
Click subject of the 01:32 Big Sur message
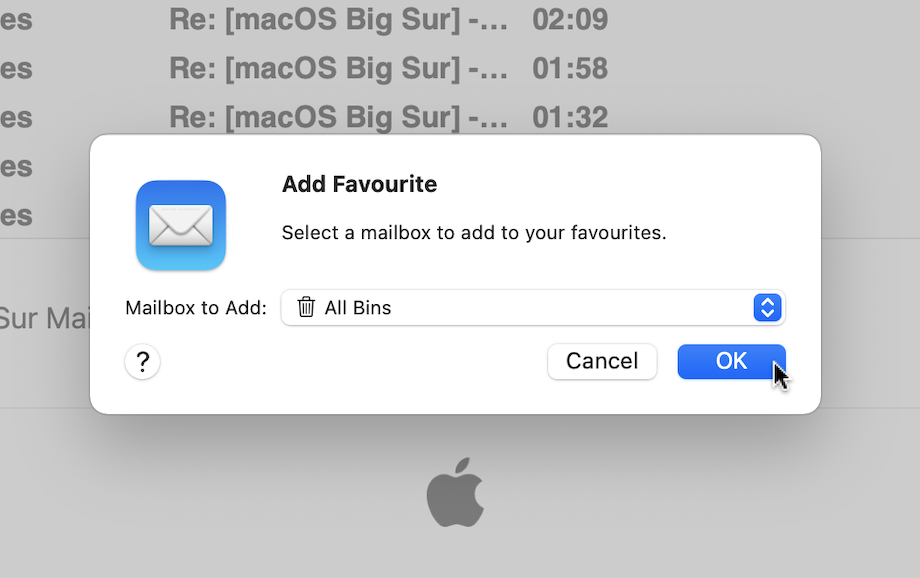(x=338, y=118)
